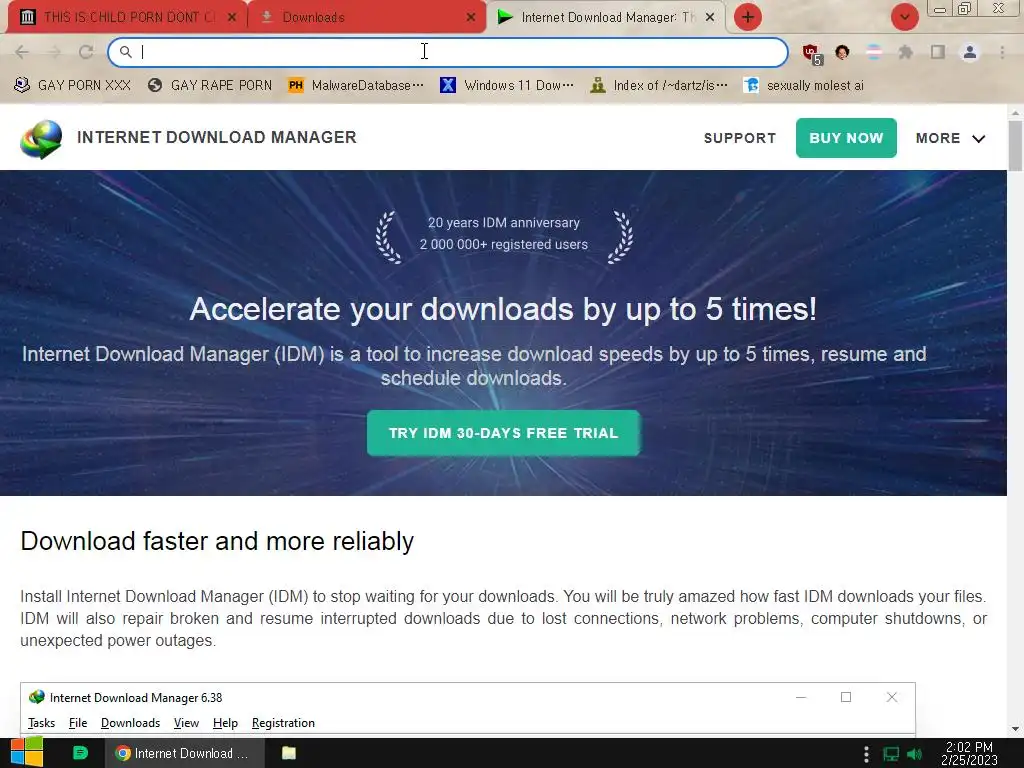Open the MalwareDatabase bookmark
Image resolution: width=1024 pixels, height=768 pixels.
[356, 85]
